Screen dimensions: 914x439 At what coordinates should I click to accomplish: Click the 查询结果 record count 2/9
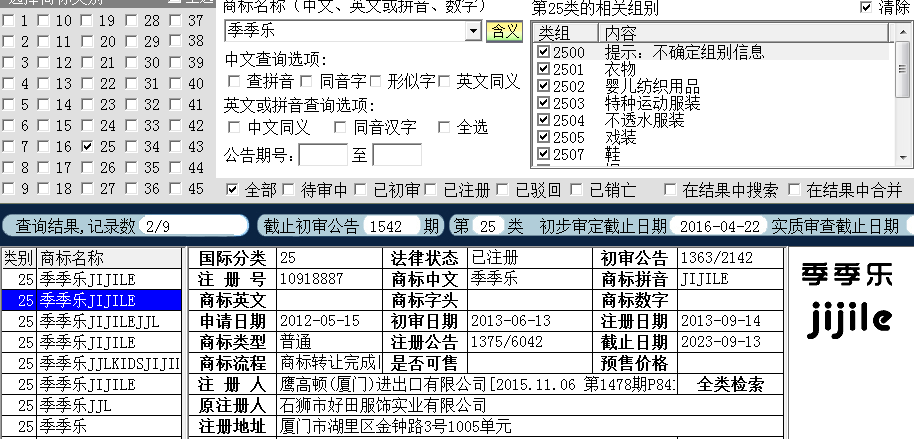pyautogui.click(x=194, y=226)
